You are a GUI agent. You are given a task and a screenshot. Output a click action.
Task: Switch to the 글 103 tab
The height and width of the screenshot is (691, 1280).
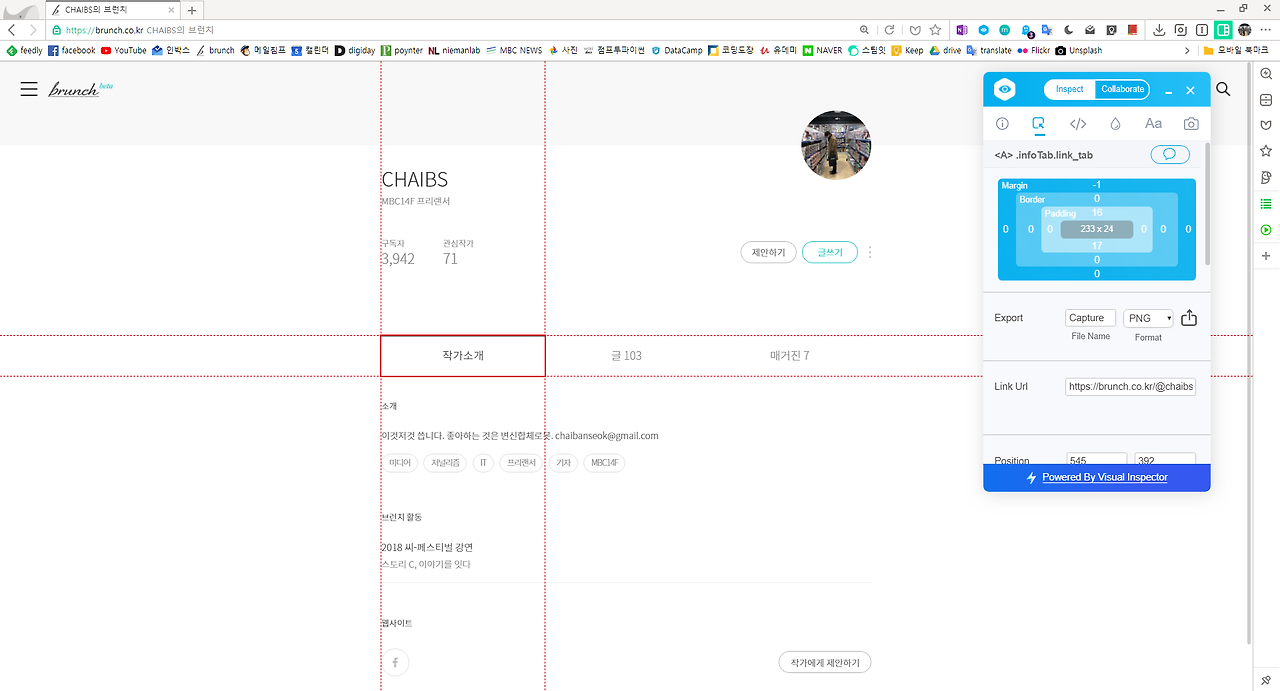627,356
